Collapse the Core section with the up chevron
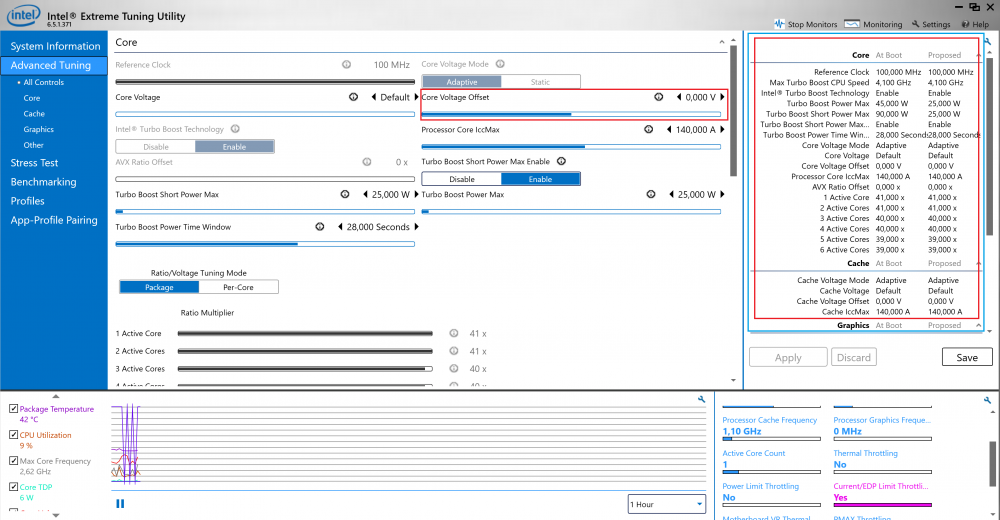The image size is (1000, 520). pos(721,43)
